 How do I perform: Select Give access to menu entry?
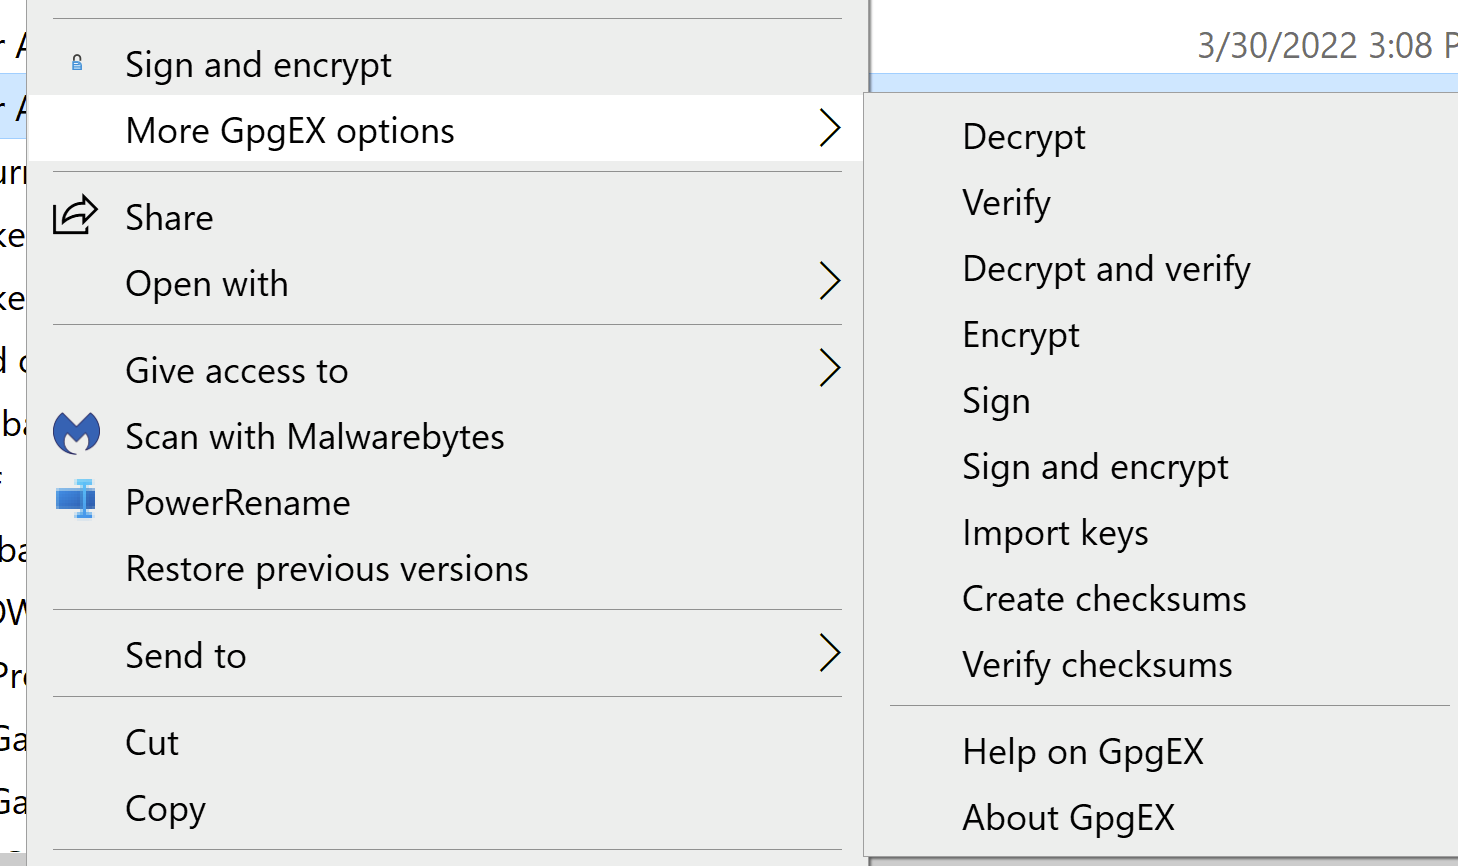[447, 369]
